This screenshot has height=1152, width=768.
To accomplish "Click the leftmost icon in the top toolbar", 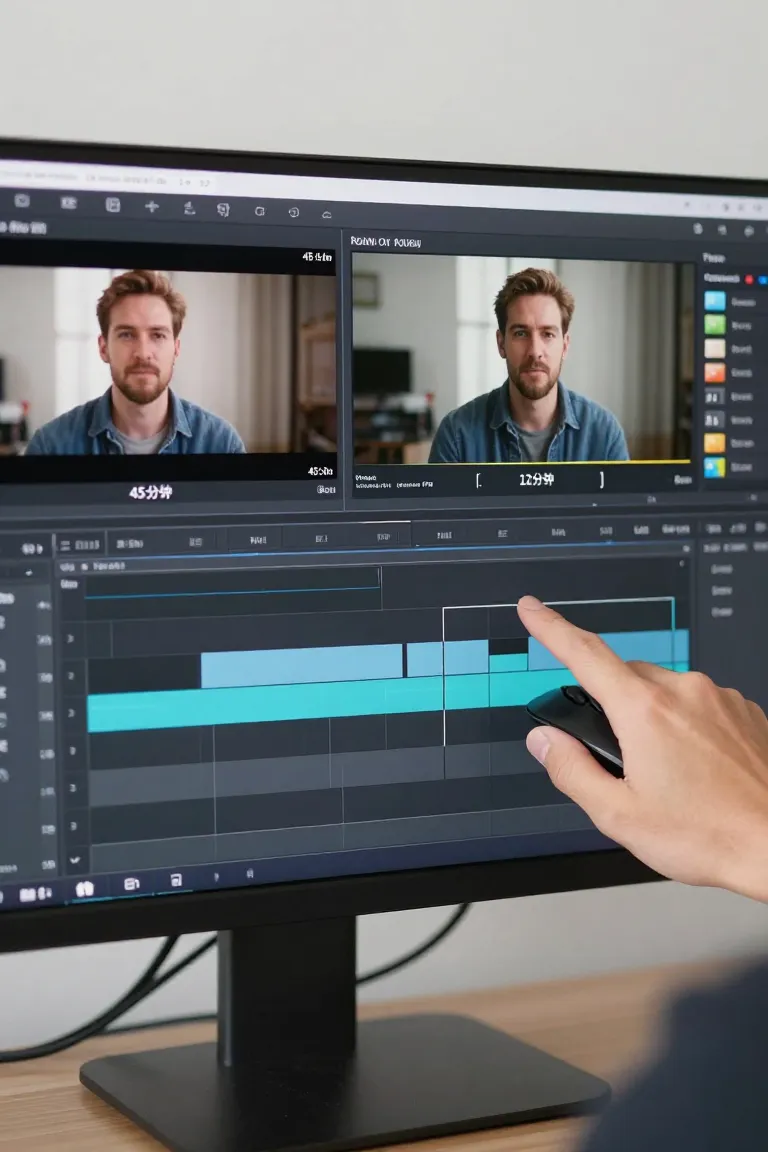I will (x=23, y=201).
